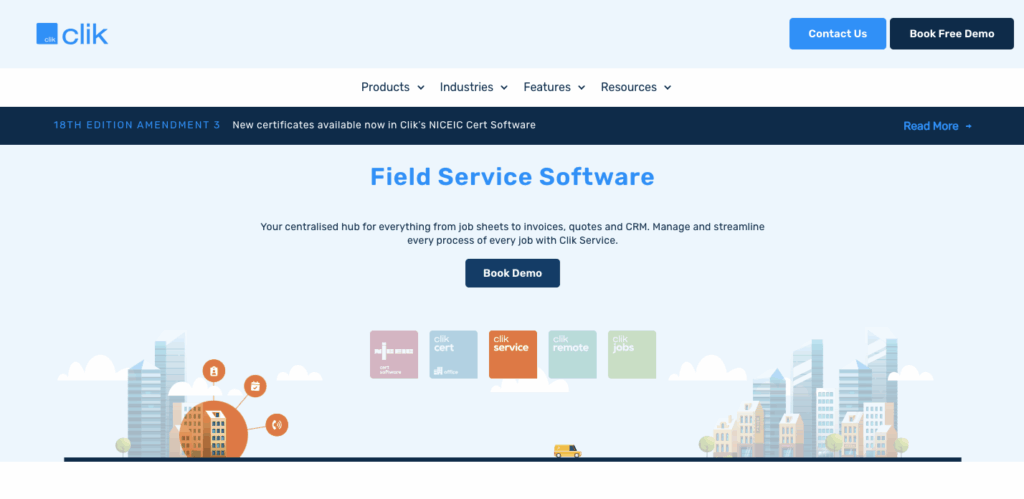Select the clik remote tile
The height and width of the screenshot is (499, 1024).
[572, 354]
